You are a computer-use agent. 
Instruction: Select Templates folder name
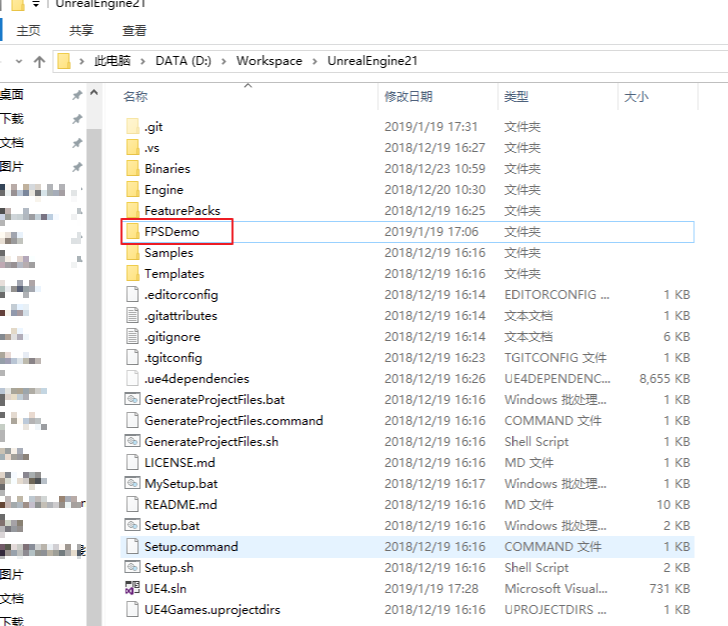(x=174, y=274)
